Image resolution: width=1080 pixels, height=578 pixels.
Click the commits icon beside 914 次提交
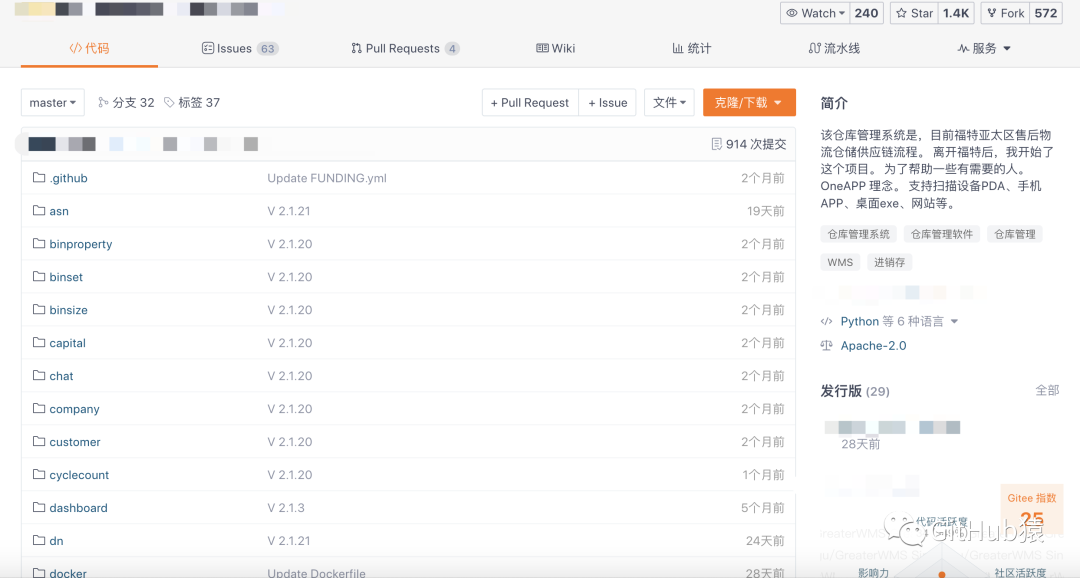(716, 144)
